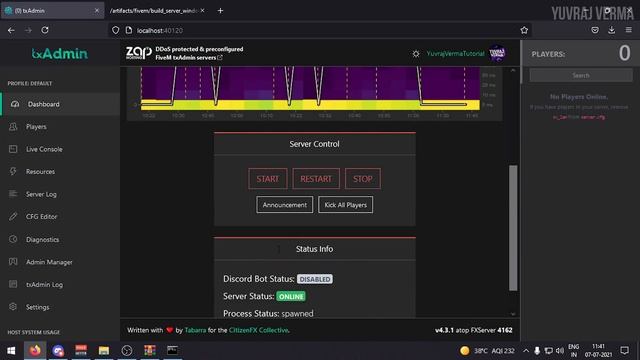The width and height of the screenshot is (640, 360).
Task: Click scroll-down arrow of dashboard scrollbar
Action: click(x=513, y=314)
